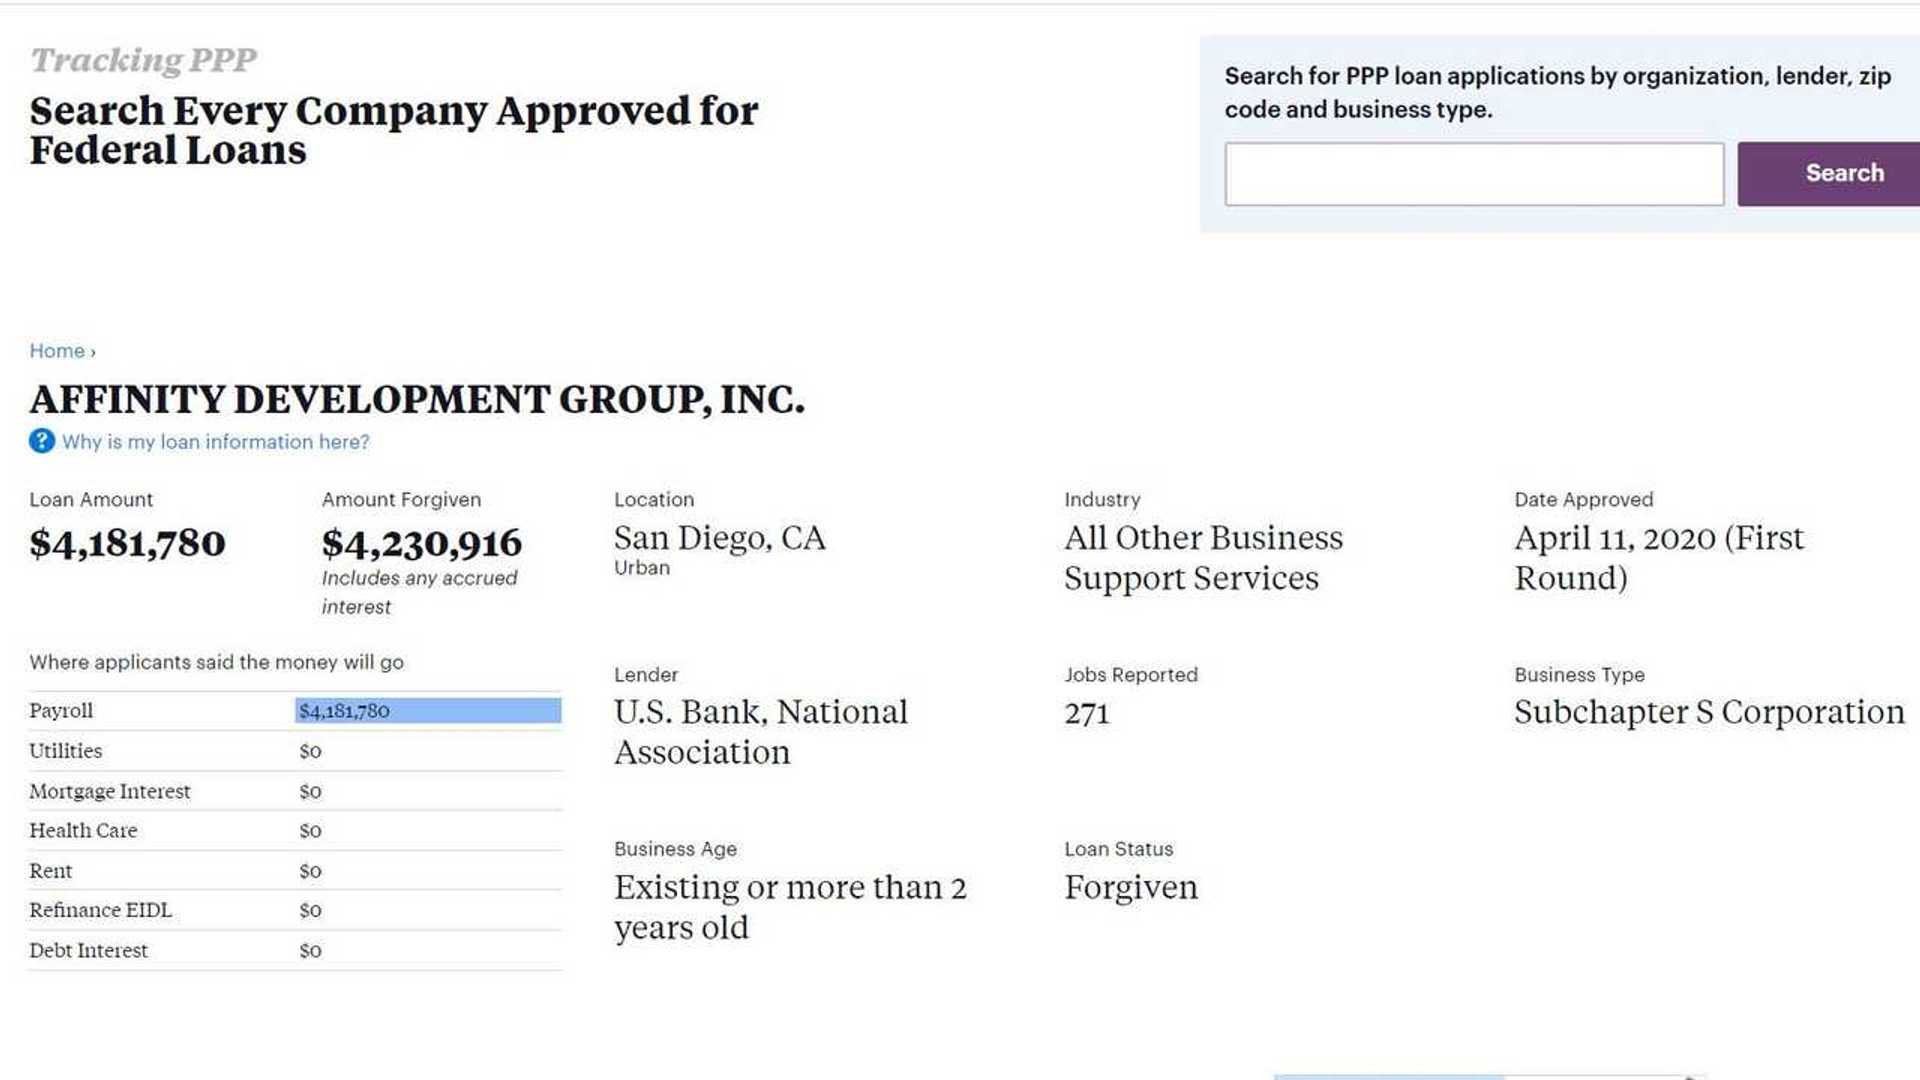Click the breadcrumb chevron after Home
Image resolution: width=1920 pixels, height=1080 pixels.
[91, 351]
